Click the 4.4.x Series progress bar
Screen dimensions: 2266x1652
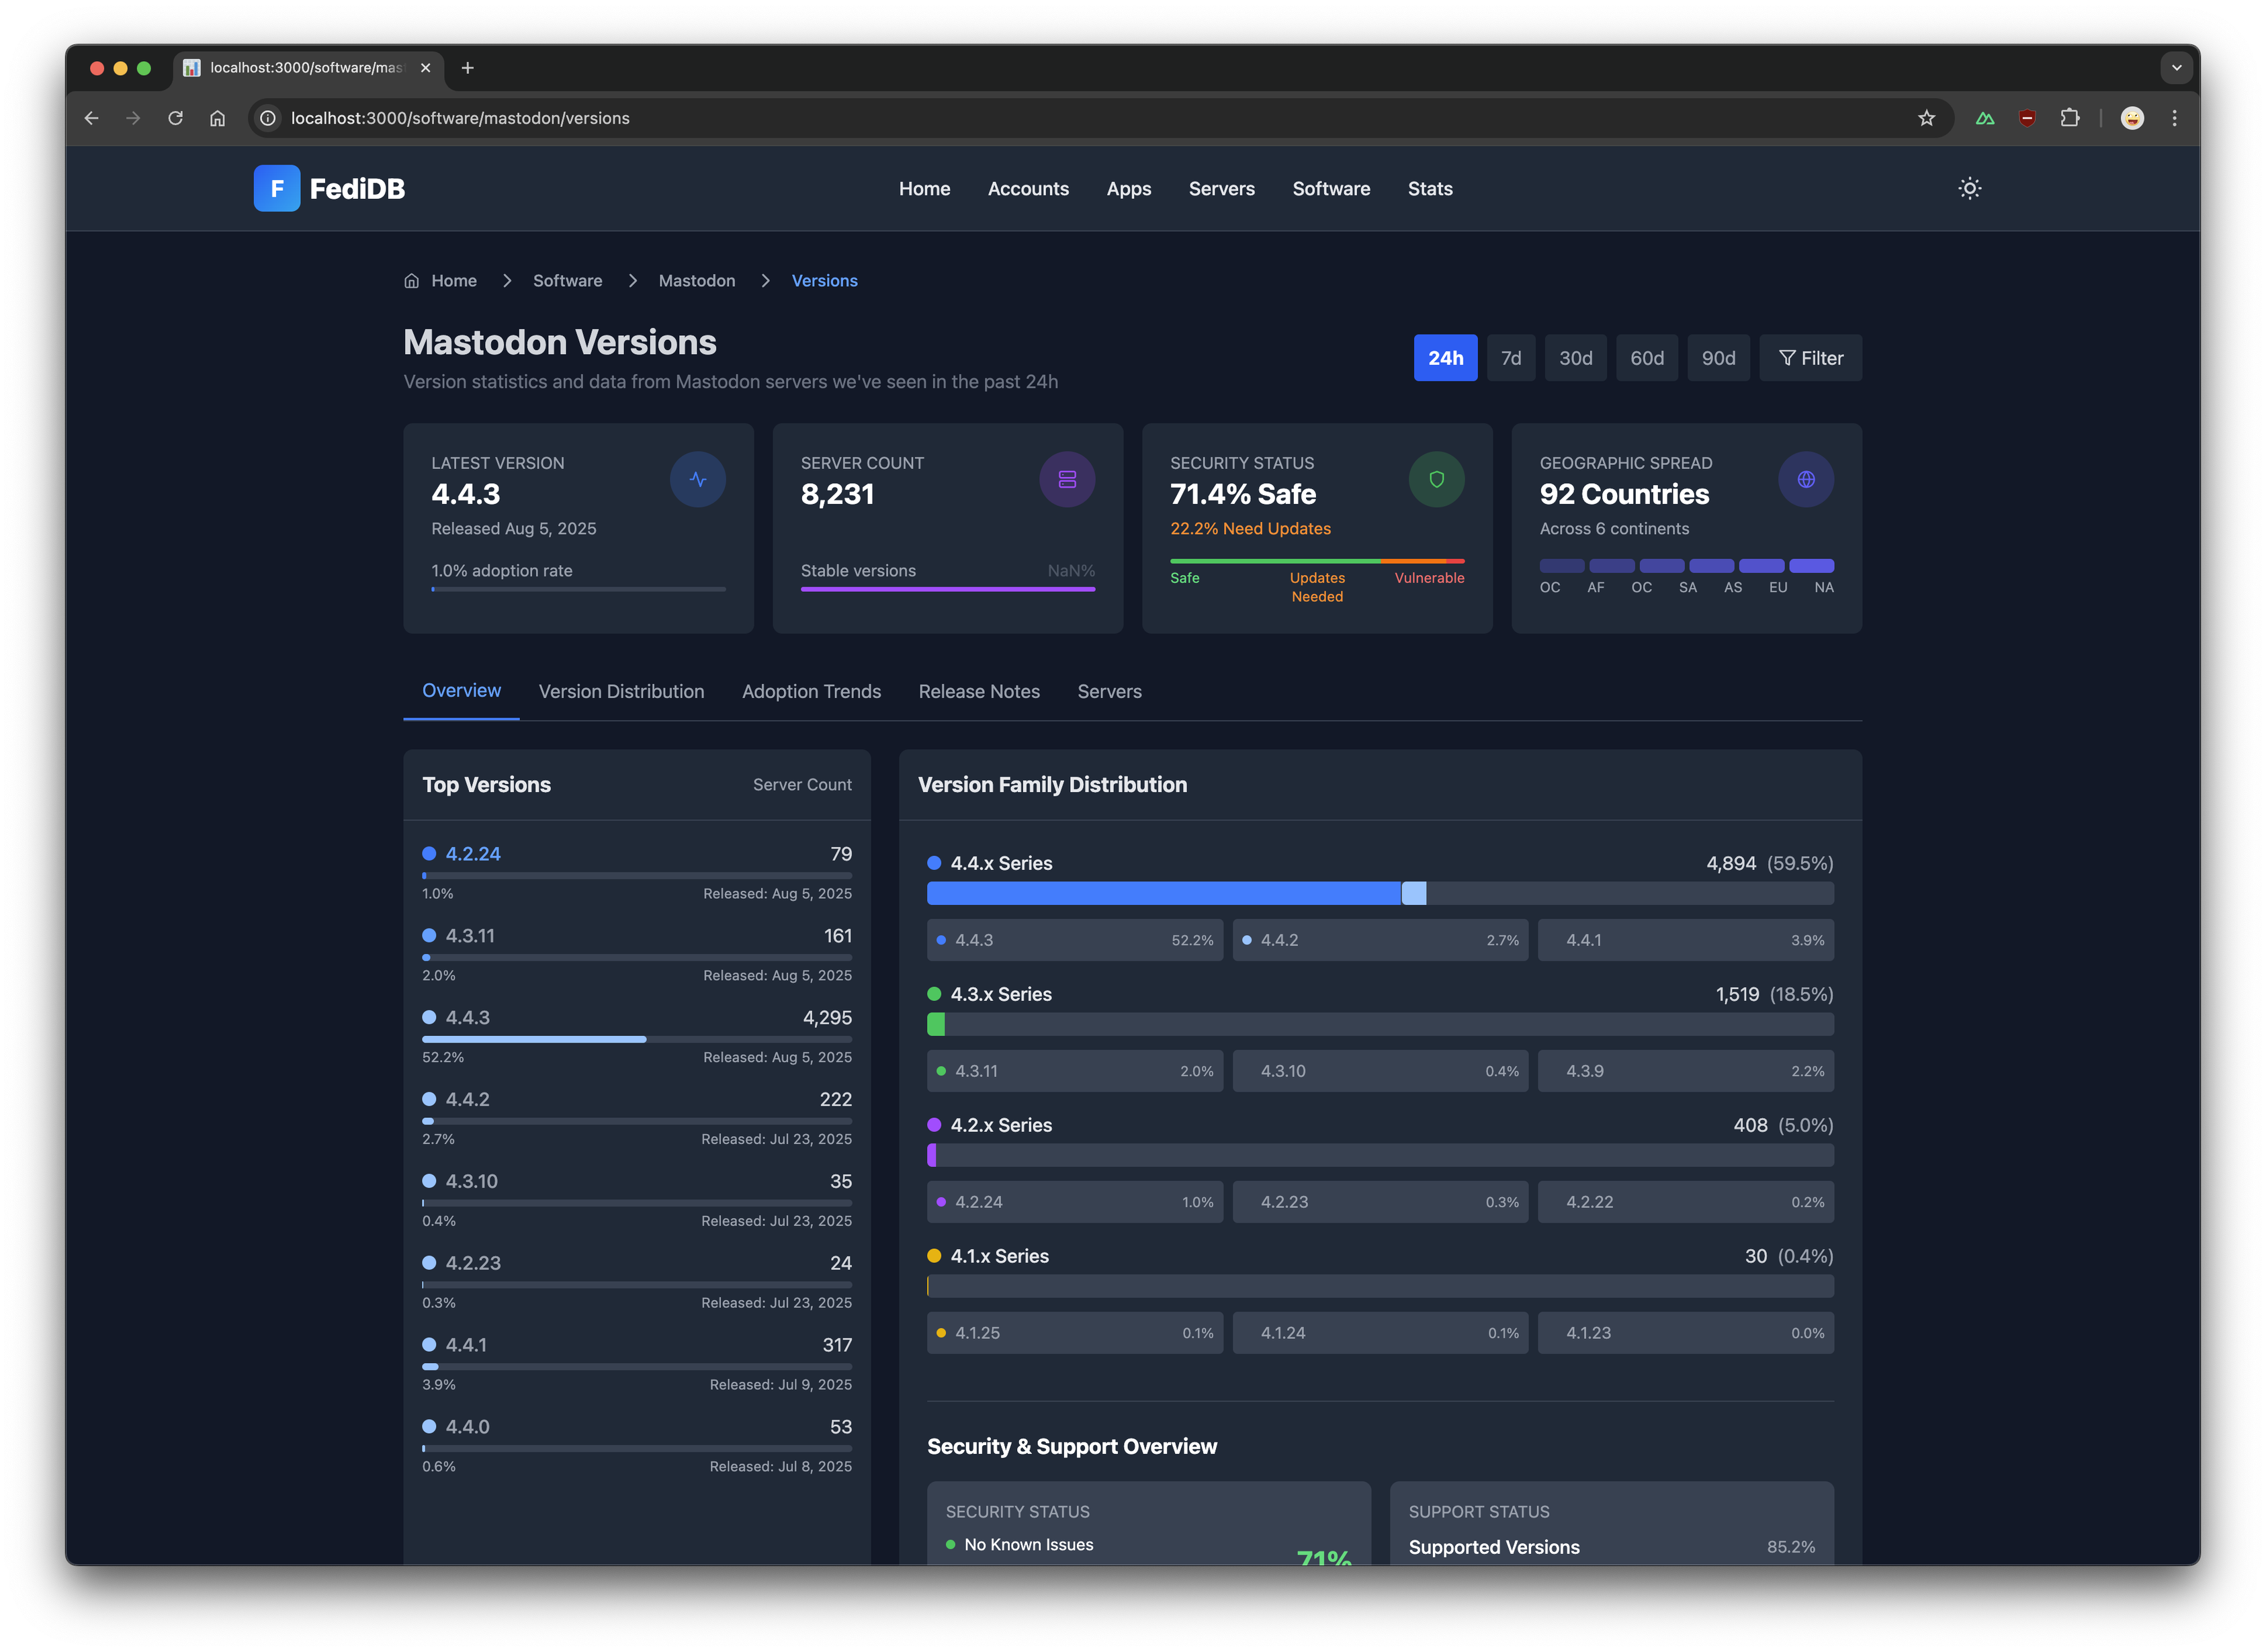click(x=1379, y=893)
